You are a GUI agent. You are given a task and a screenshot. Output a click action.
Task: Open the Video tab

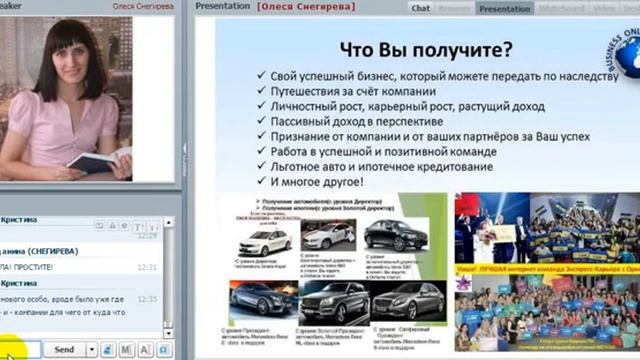click(x=604, y=9)
